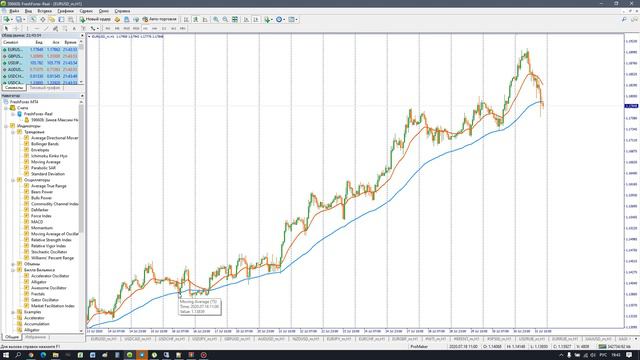Open the indicators list dropdown
Screen dimensions: 640x360
click(269, 19)
